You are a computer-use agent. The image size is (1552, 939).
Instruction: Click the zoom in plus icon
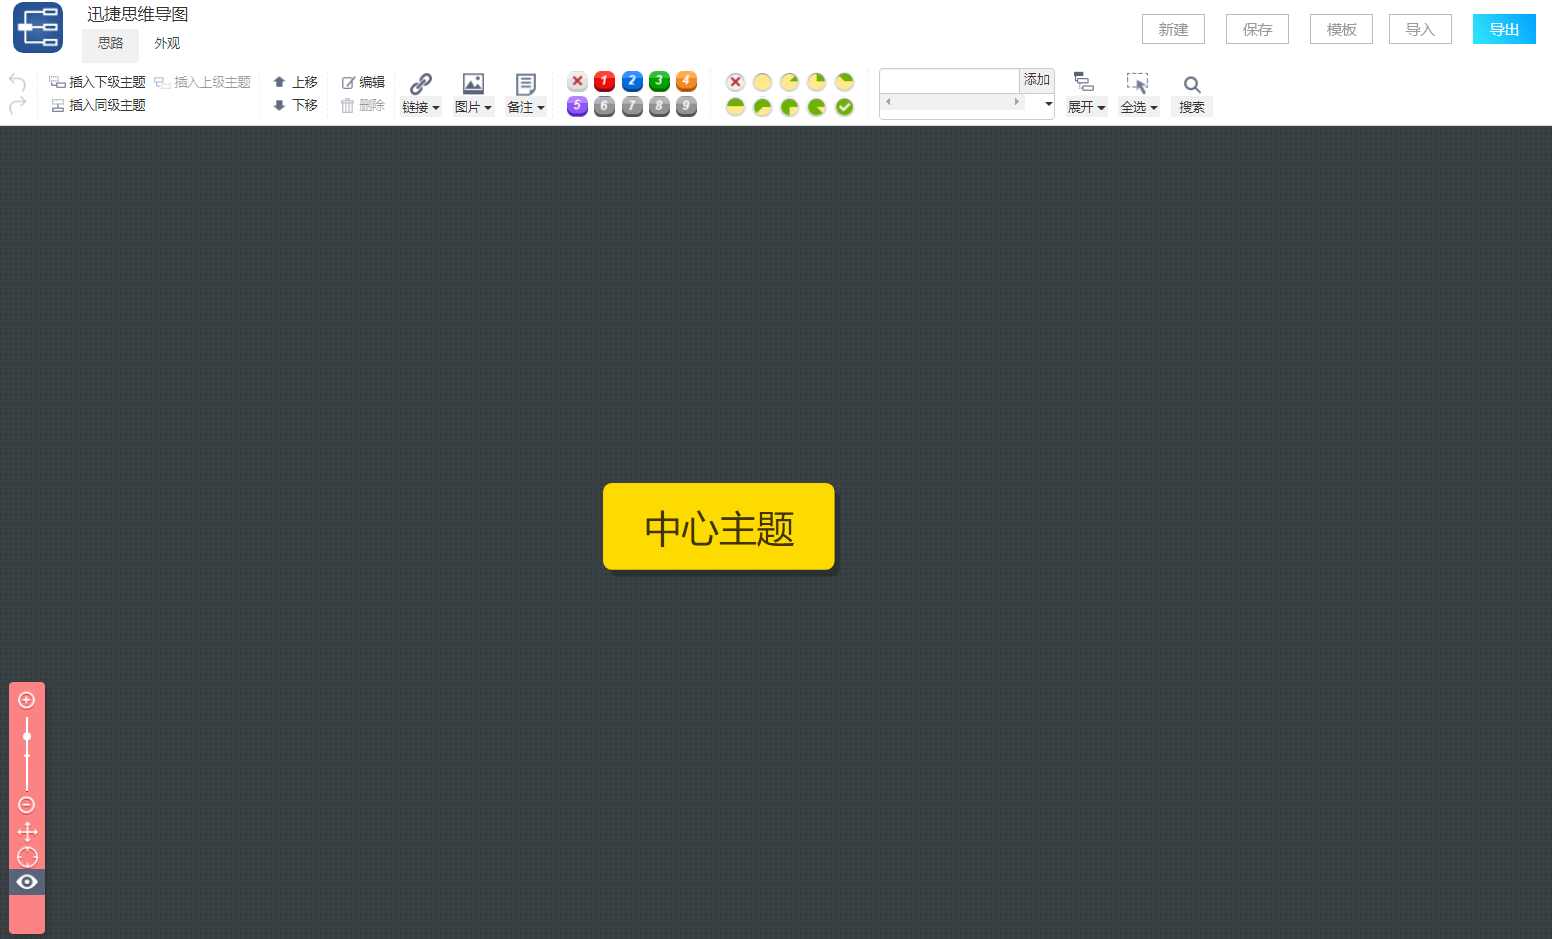[27, 700]
